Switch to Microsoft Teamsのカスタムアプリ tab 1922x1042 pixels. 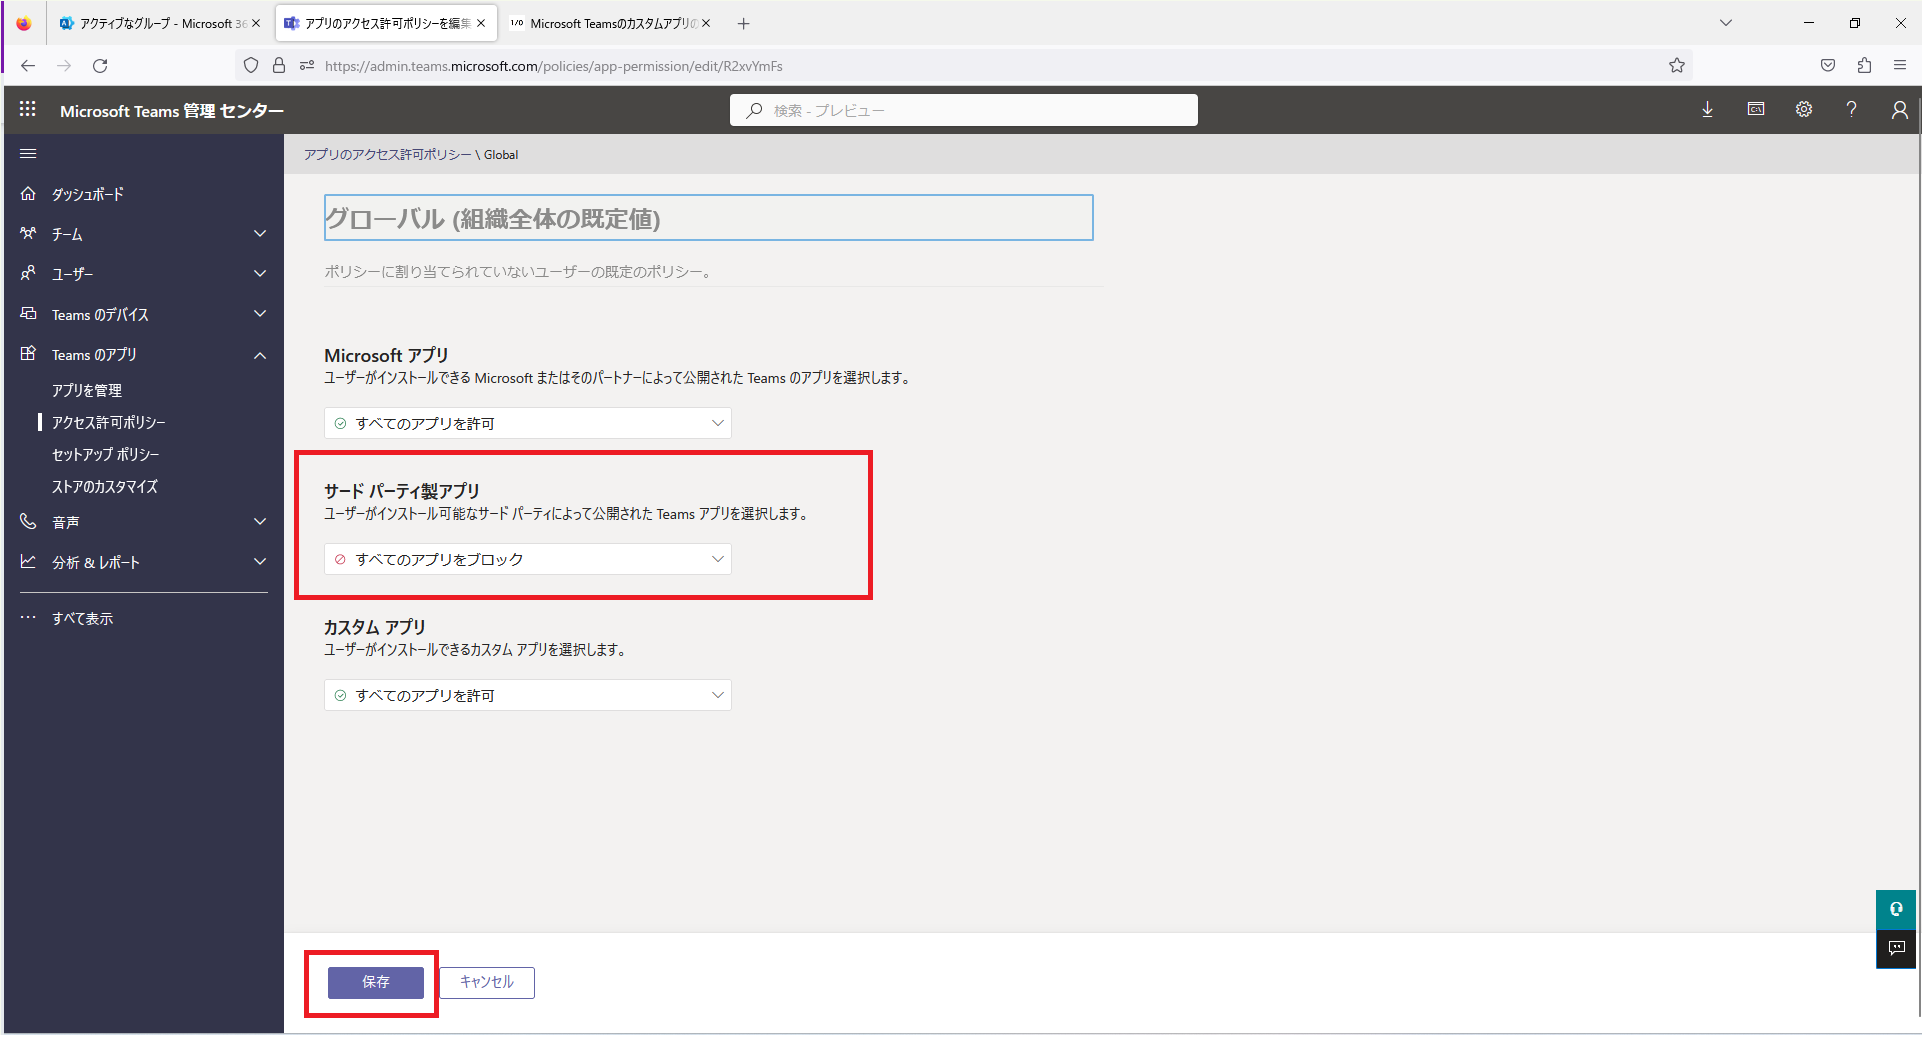tap(610, 23)
